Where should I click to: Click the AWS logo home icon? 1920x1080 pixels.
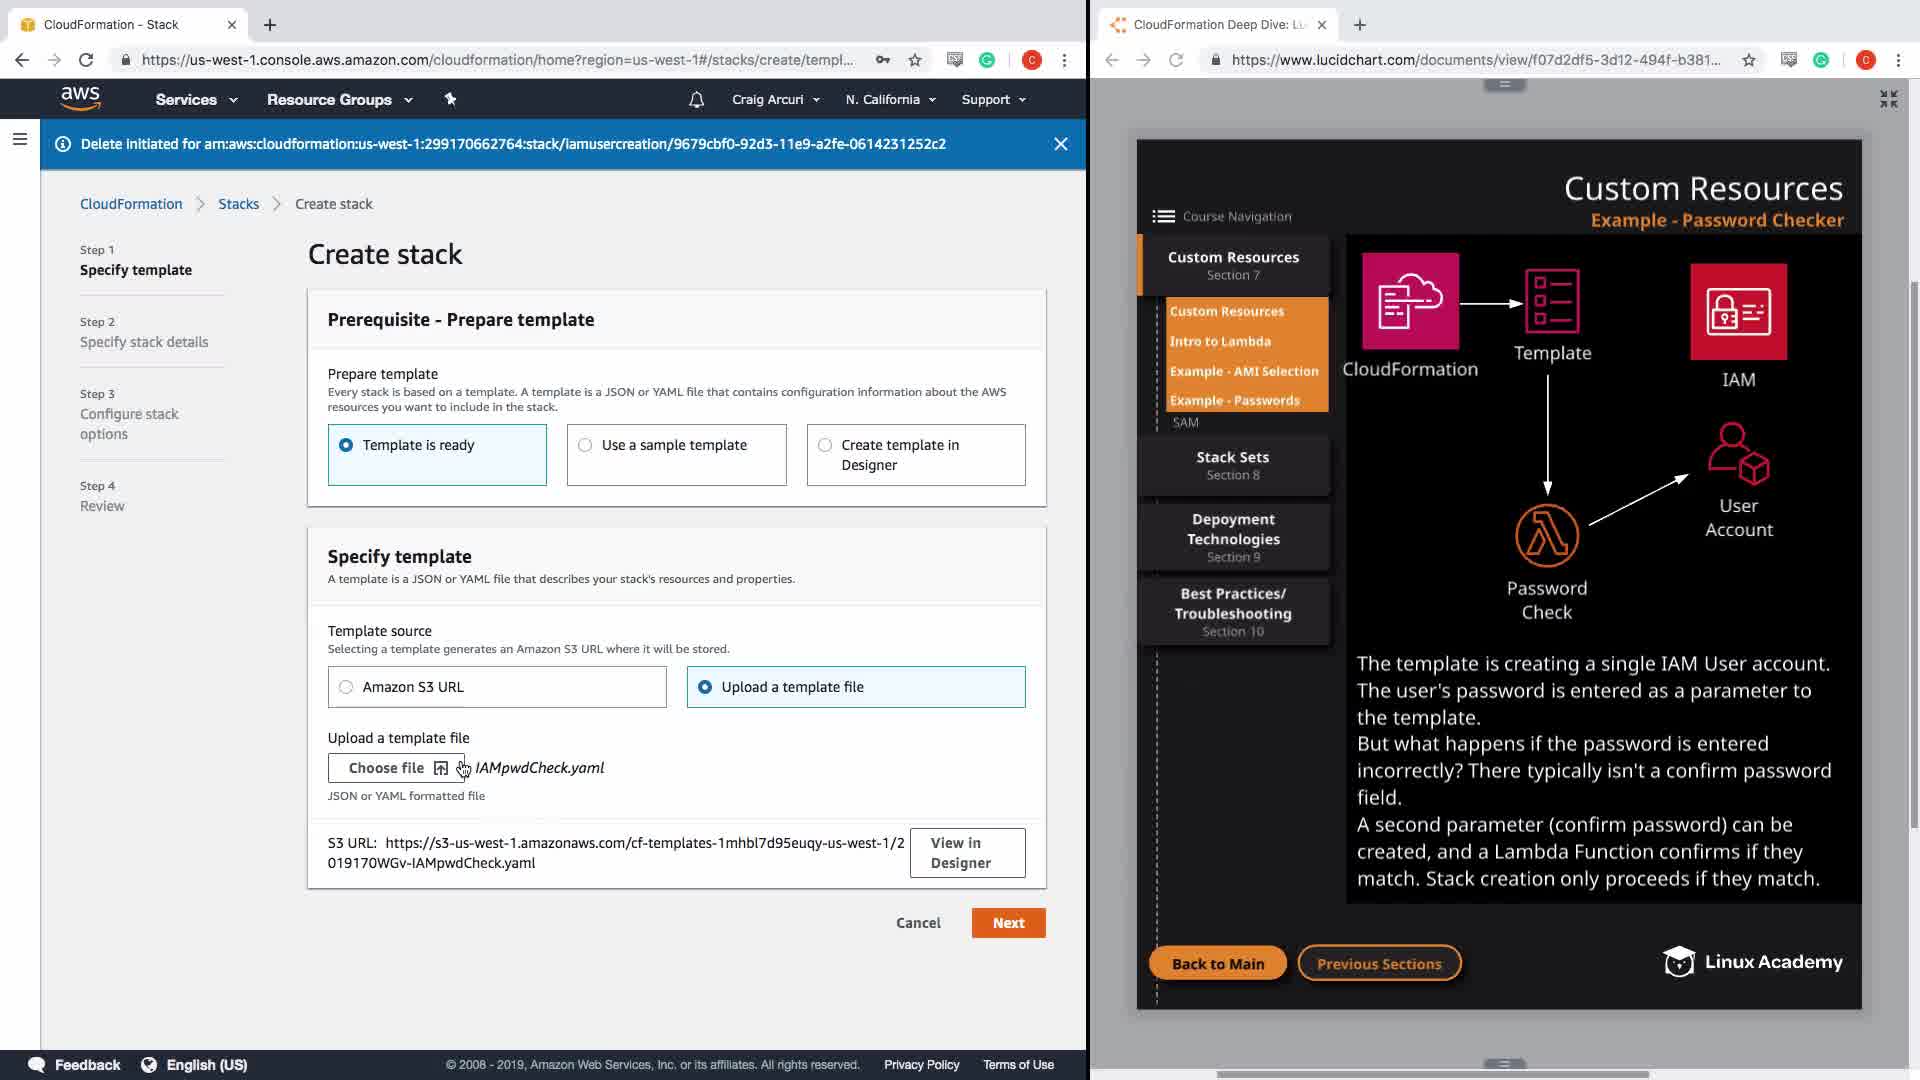[x=80, y=98]
